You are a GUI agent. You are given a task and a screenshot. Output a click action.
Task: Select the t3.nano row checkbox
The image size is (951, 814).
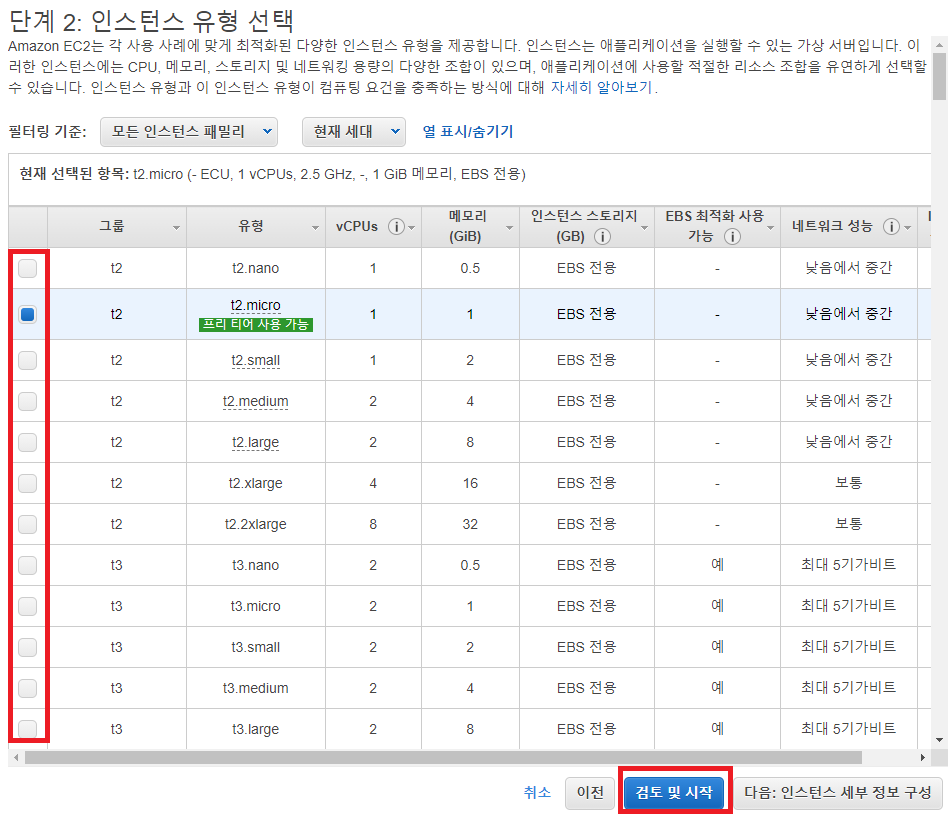27,565
